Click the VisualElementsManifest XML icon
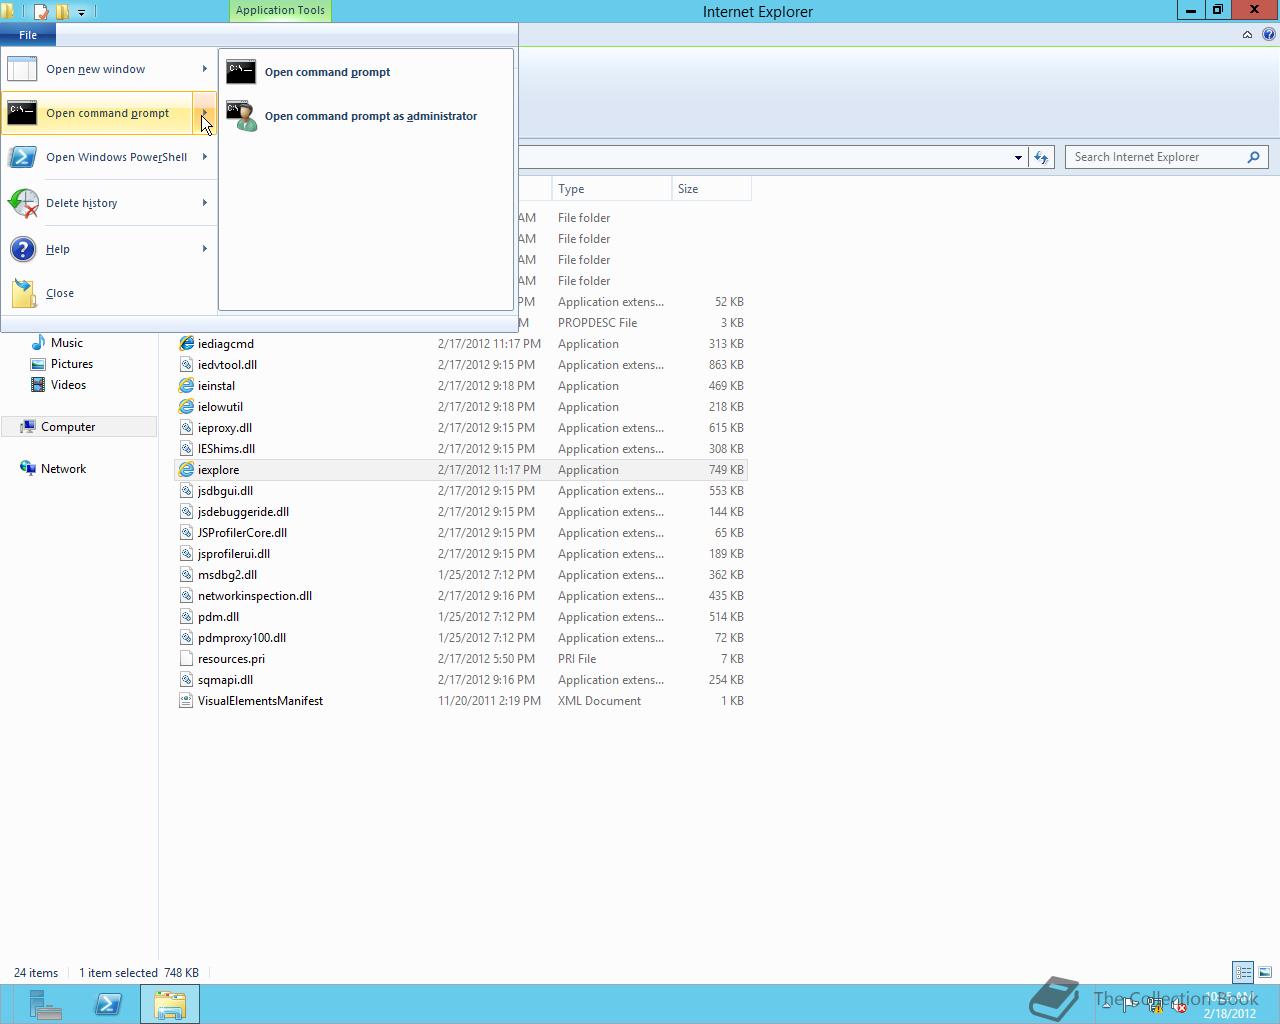1280x1024 pixels. coord(186,701)
